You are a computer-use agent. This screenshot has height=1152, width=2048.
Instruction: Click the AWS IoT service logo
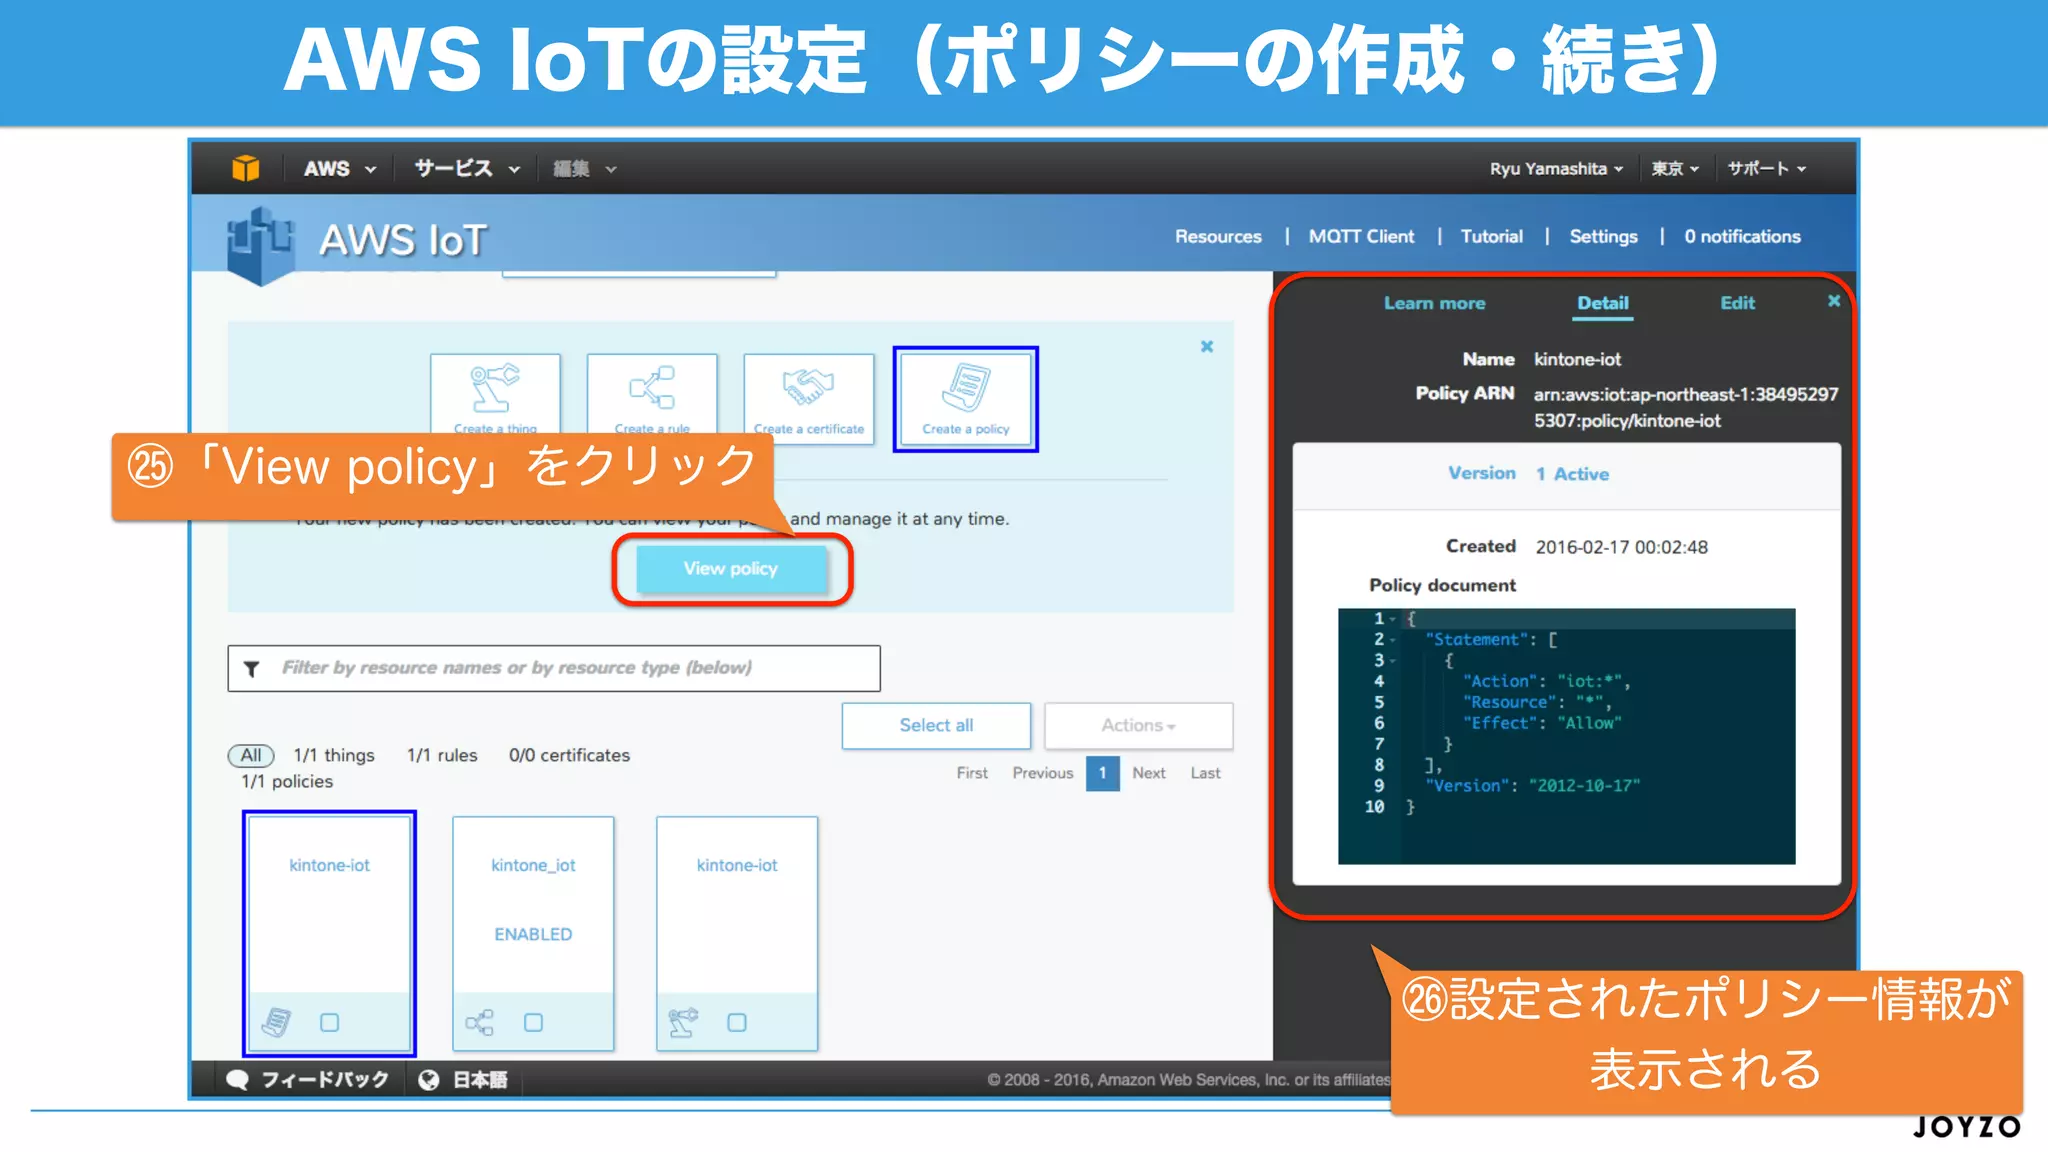click(260, 244)
